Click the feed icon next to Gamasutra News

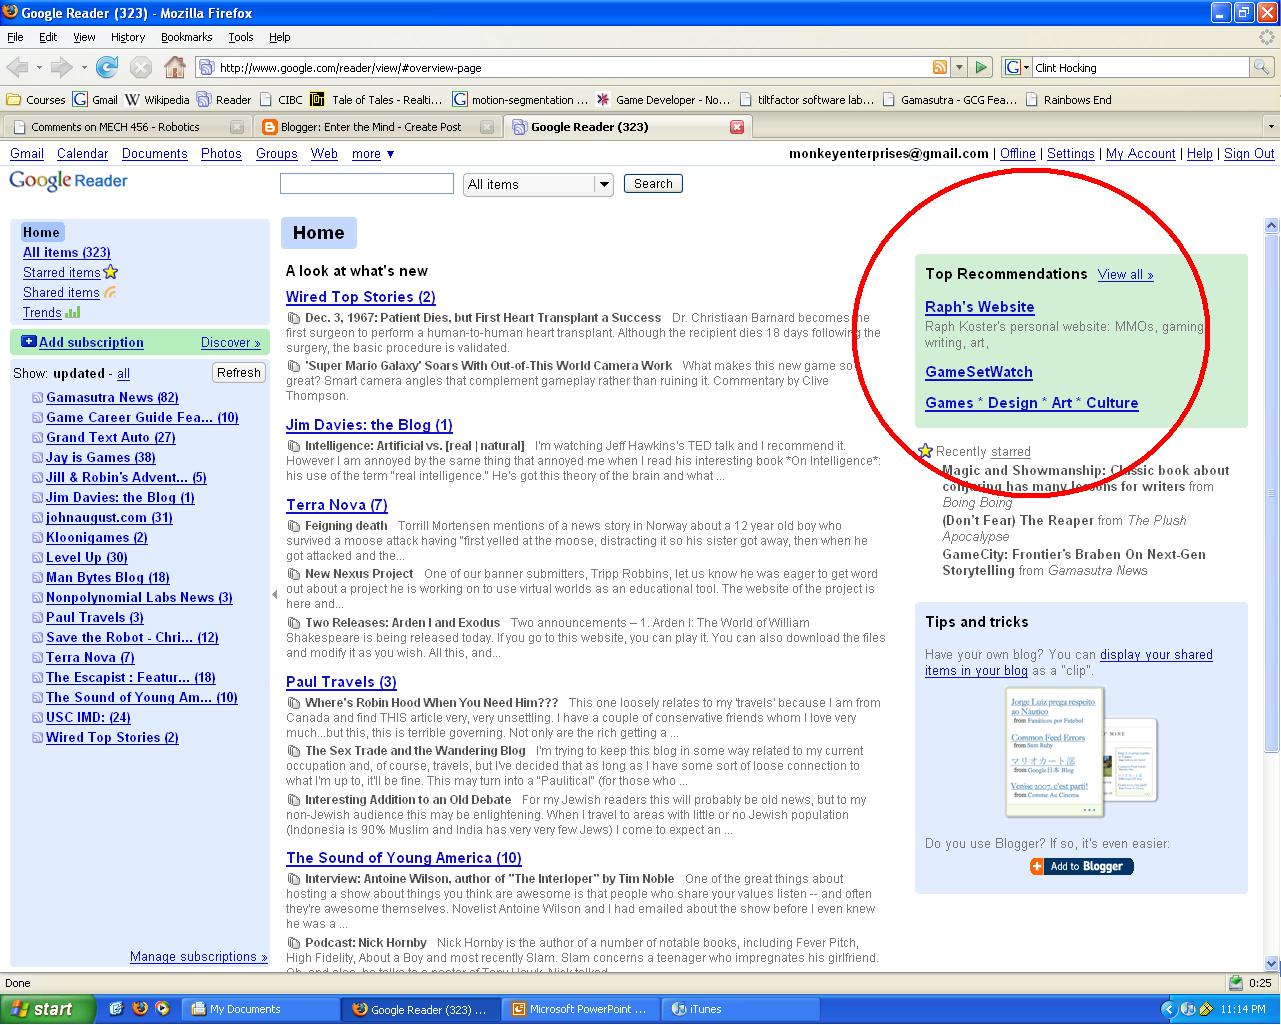37,398
